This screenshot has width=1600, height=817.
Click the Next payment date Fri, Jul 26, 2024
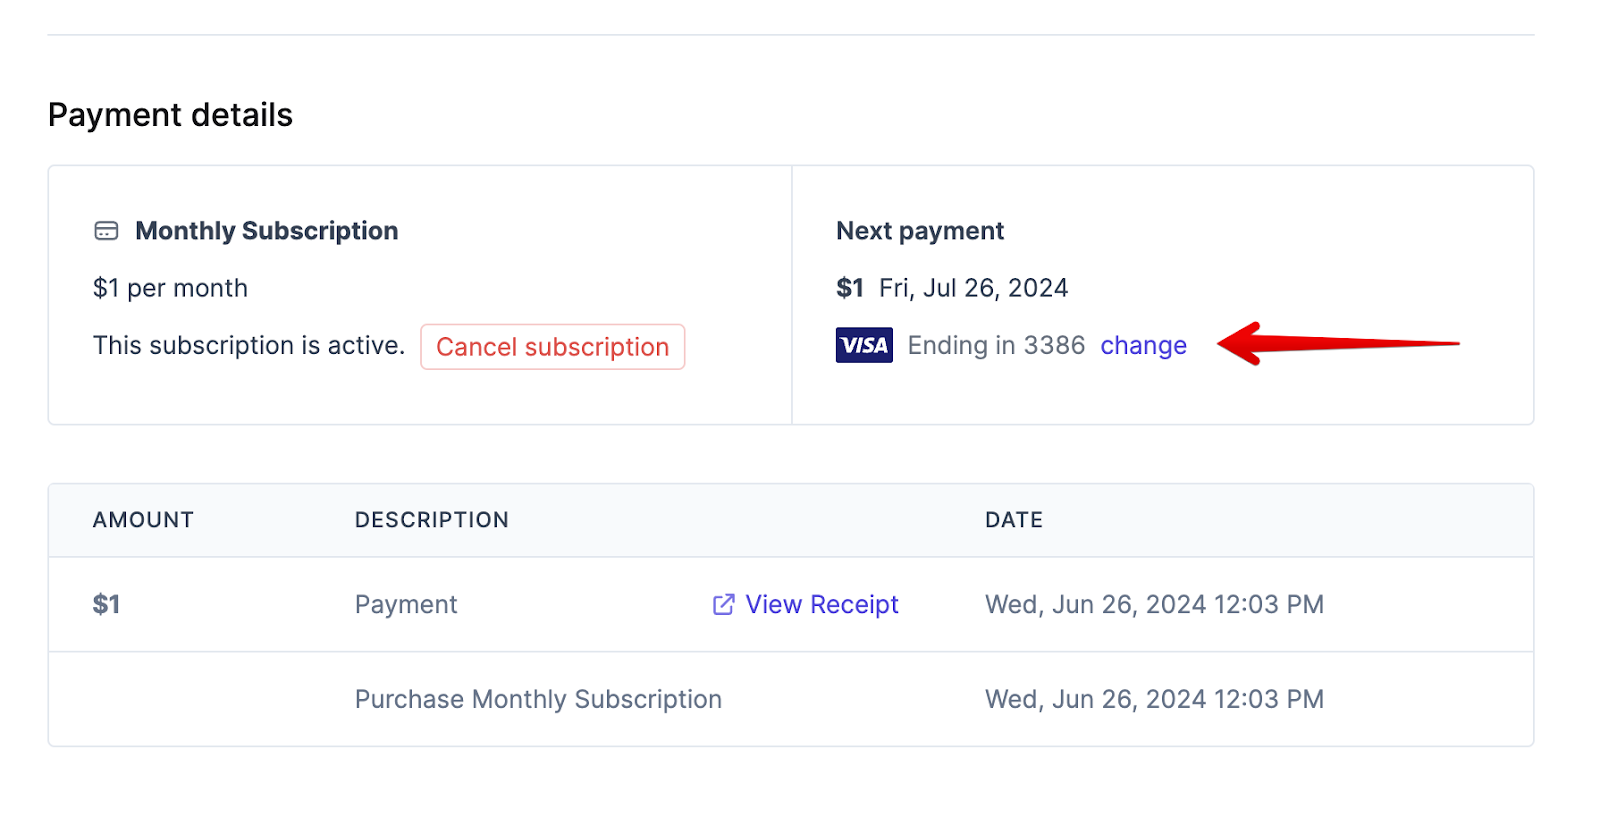point(973,288)
